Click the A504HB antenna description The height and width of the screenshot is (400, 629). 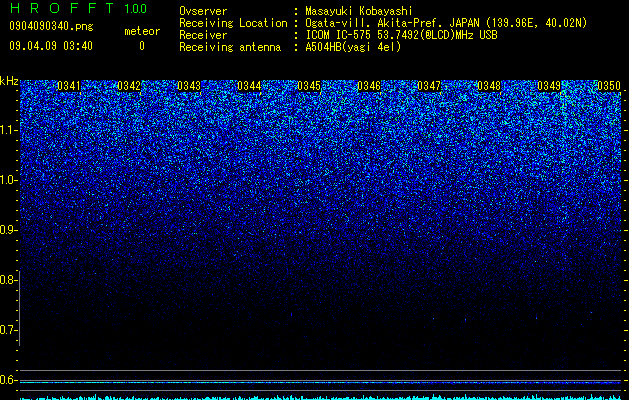pos(353,47)
